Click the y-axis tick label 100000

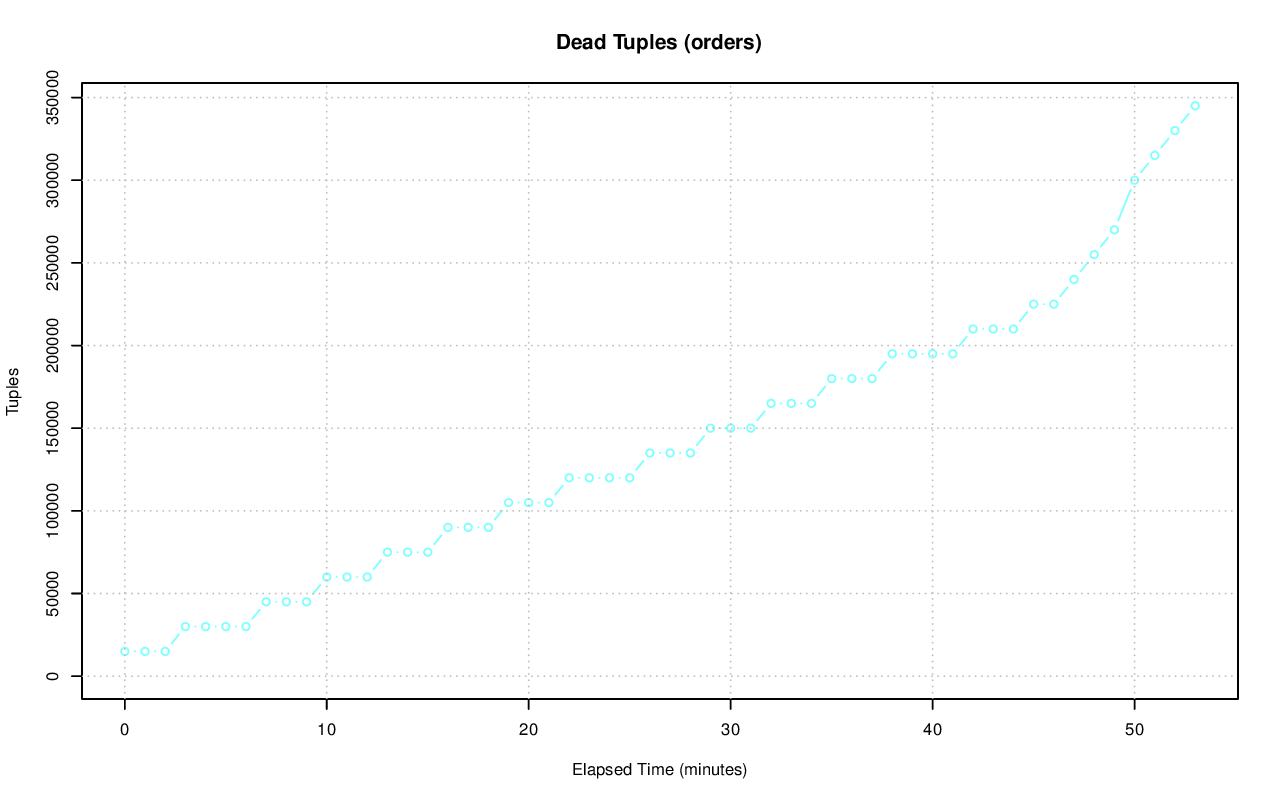[54, 511]
